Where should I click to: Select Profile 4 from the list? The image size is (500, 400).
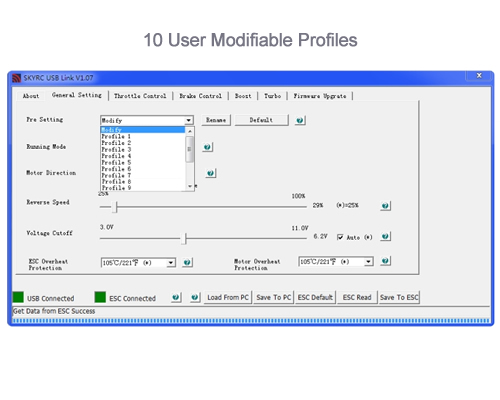tap(143, 156)
